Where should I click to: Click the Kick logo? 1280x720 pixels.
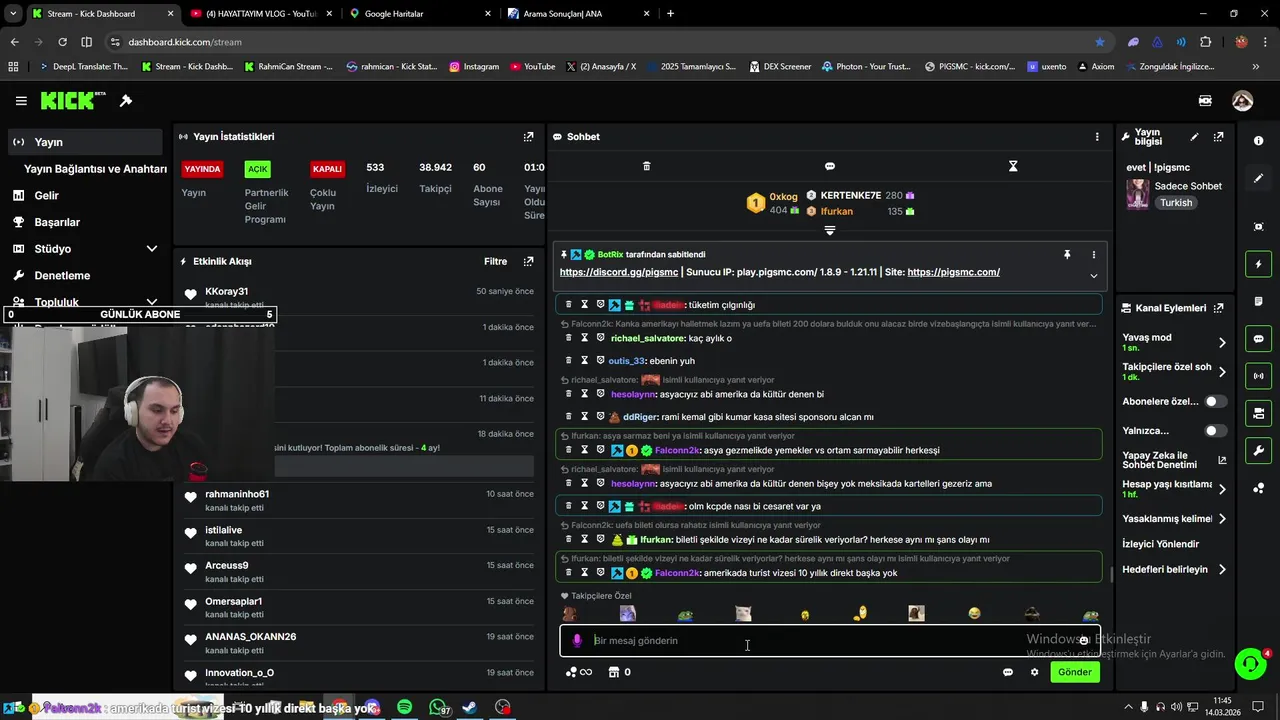pos(73,101)
